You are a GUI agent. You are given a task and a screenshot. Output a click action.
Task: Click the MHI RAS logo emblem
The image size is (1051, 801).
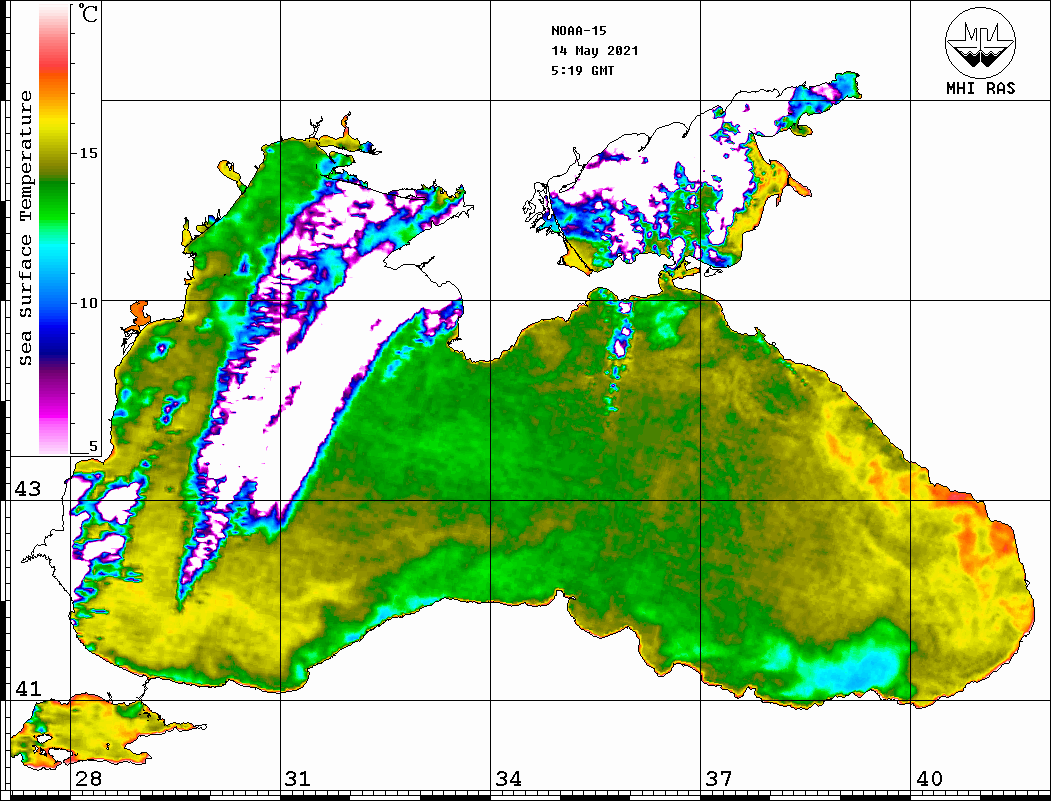pyautogui.click(x=980, y=42)
